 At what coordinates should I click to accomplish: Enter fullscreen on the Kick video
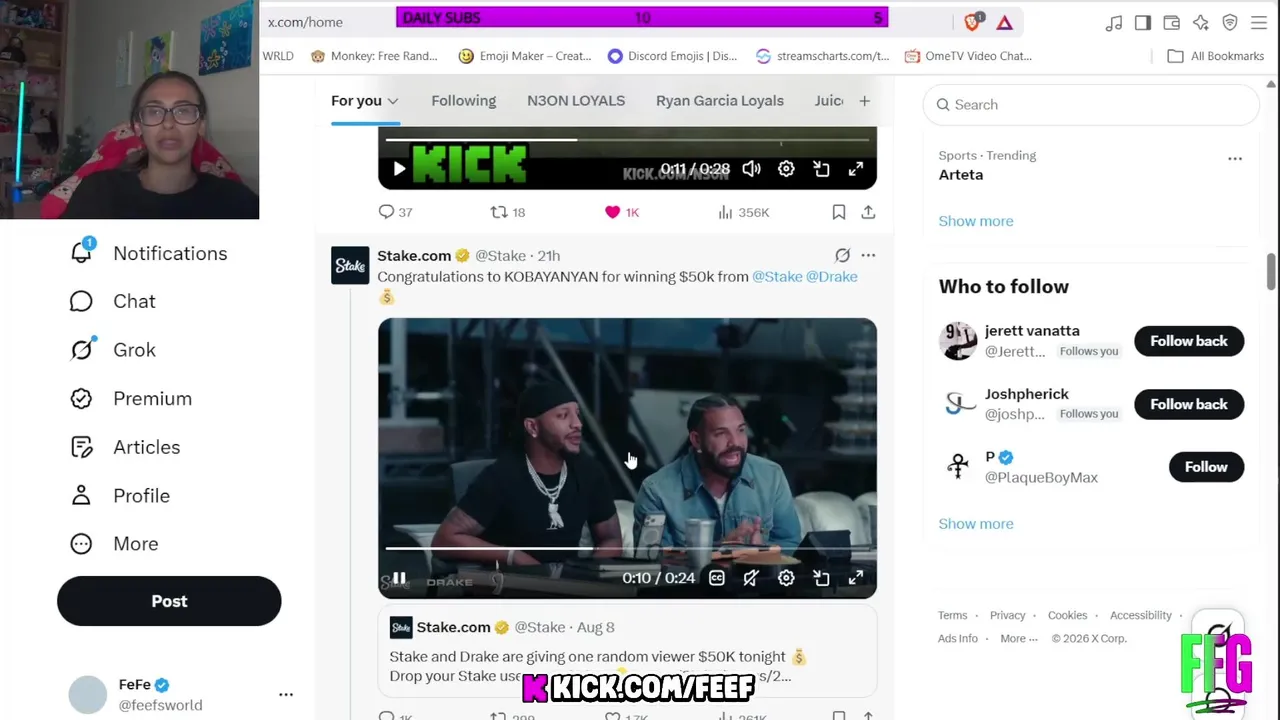pyautogui.click(x=856, y=169)
